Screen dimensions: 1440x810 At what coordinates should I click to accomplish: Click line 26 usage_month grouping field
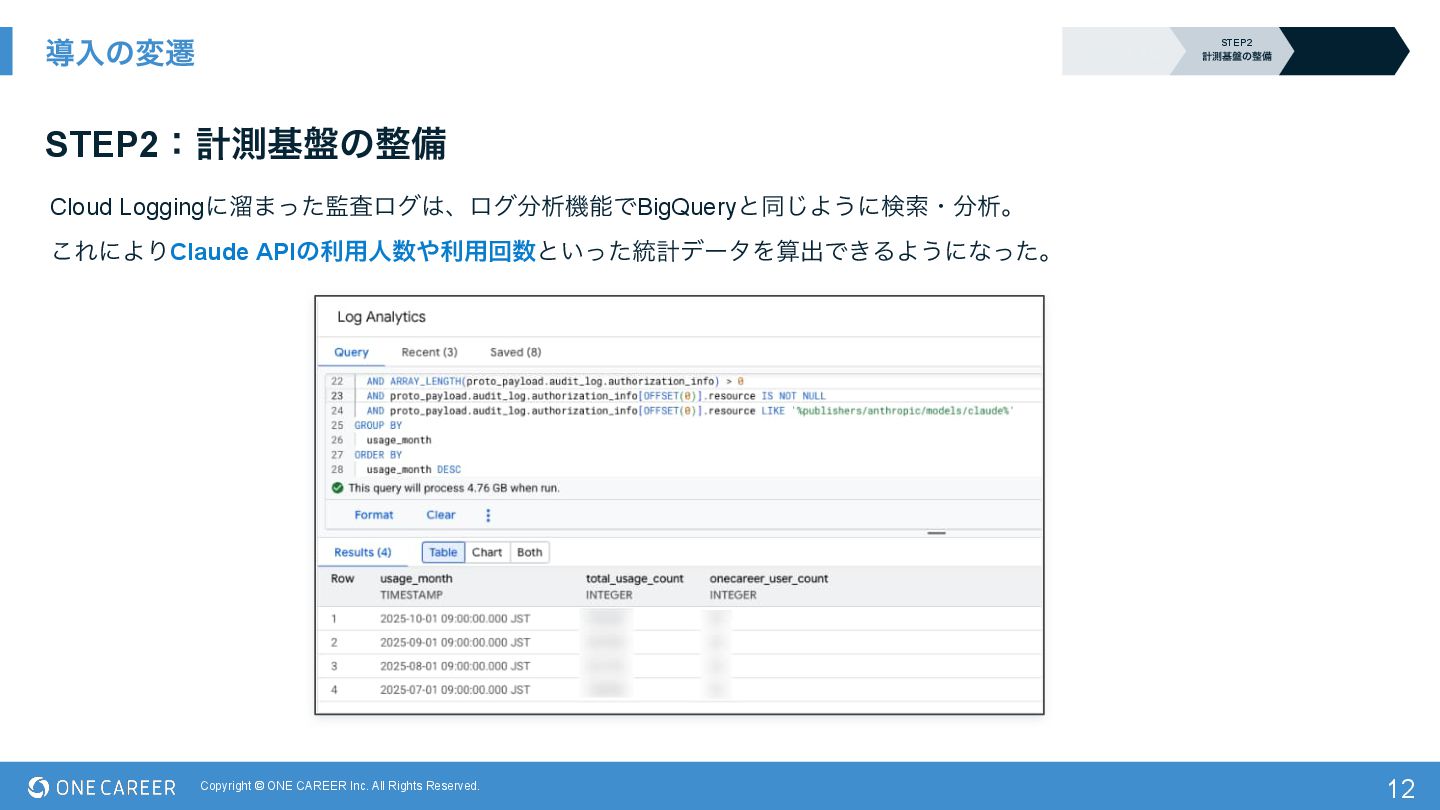tap(399, 440)
